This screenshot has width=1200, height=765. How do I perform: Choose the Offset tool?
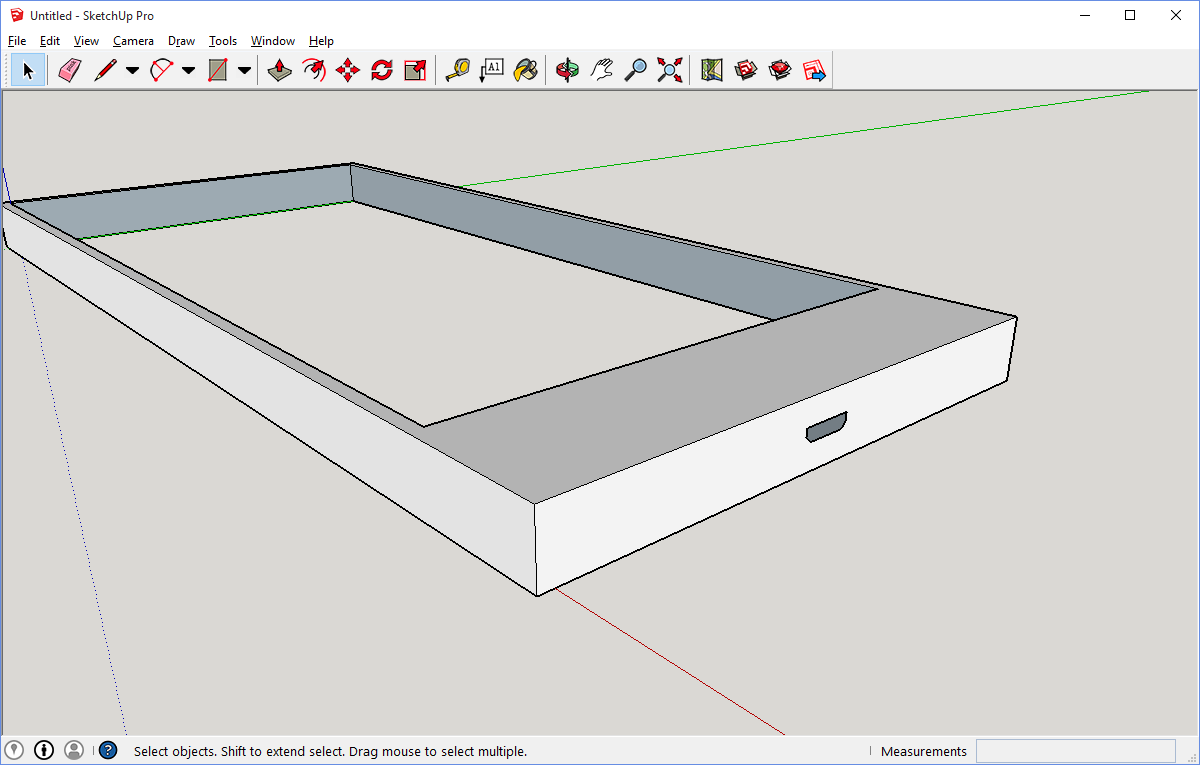tap(314, 70)
